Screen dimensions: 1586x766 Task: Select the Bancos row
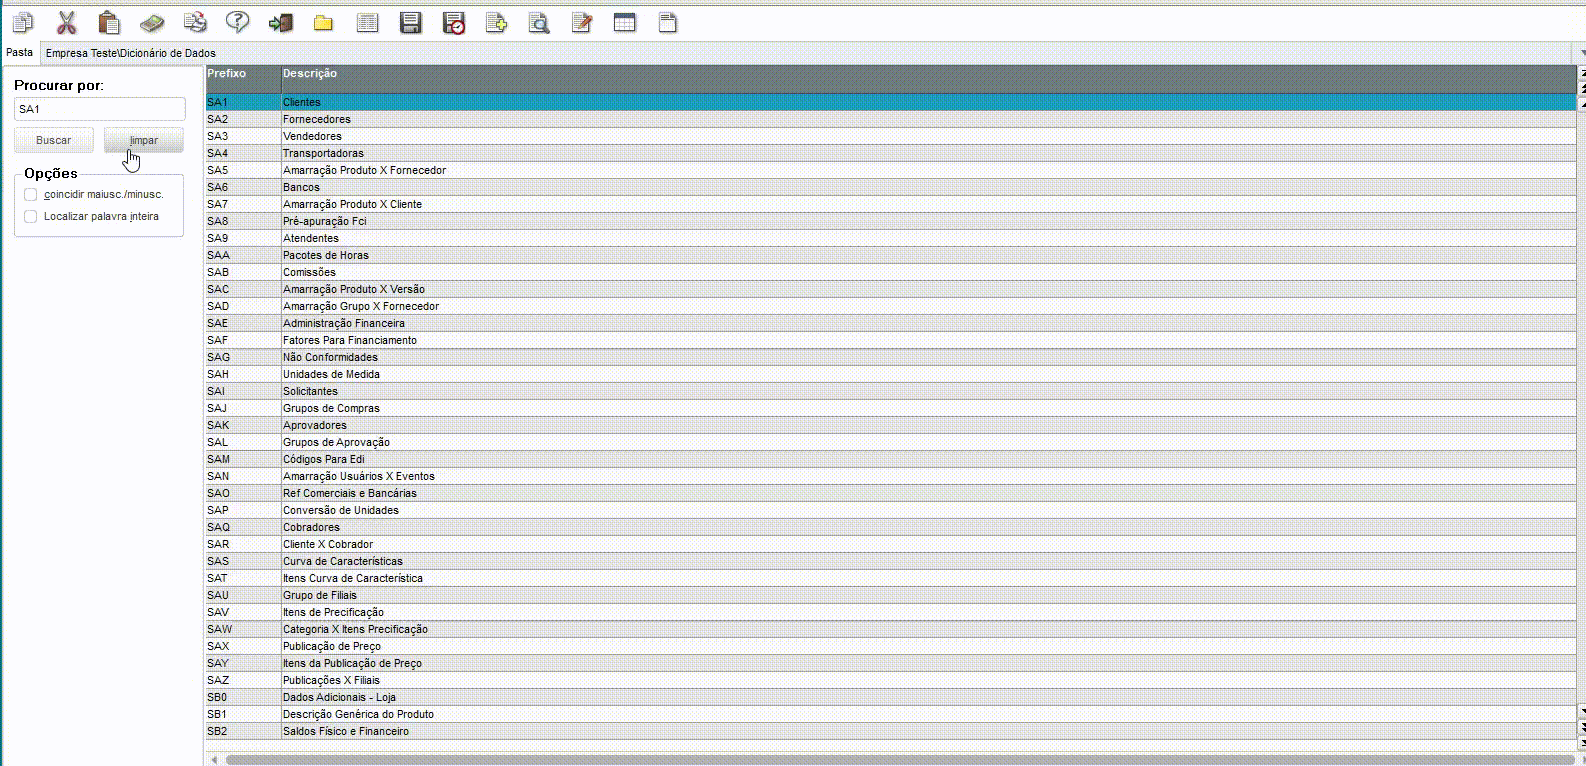[x=891, y=187]
